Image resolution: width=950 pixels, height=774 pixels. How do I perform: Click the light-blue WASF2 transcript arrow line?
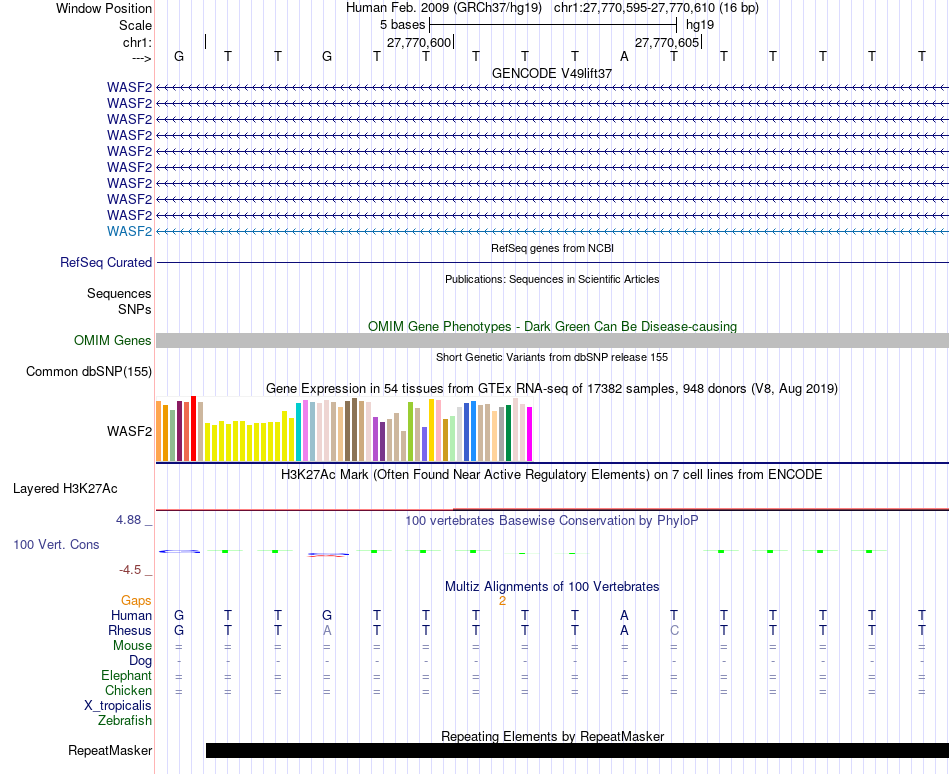553,231
